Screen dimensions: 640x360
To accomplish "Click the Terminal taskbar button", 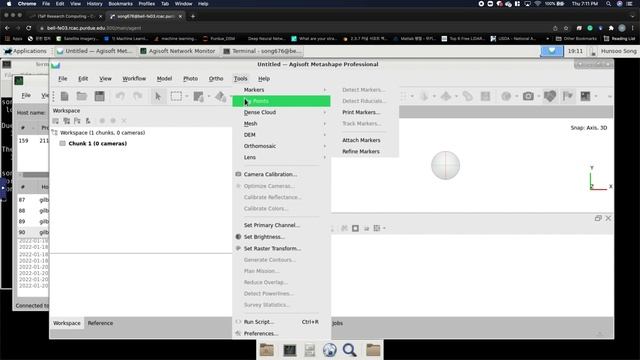I will pyautogui.click(x=262, y=51).
